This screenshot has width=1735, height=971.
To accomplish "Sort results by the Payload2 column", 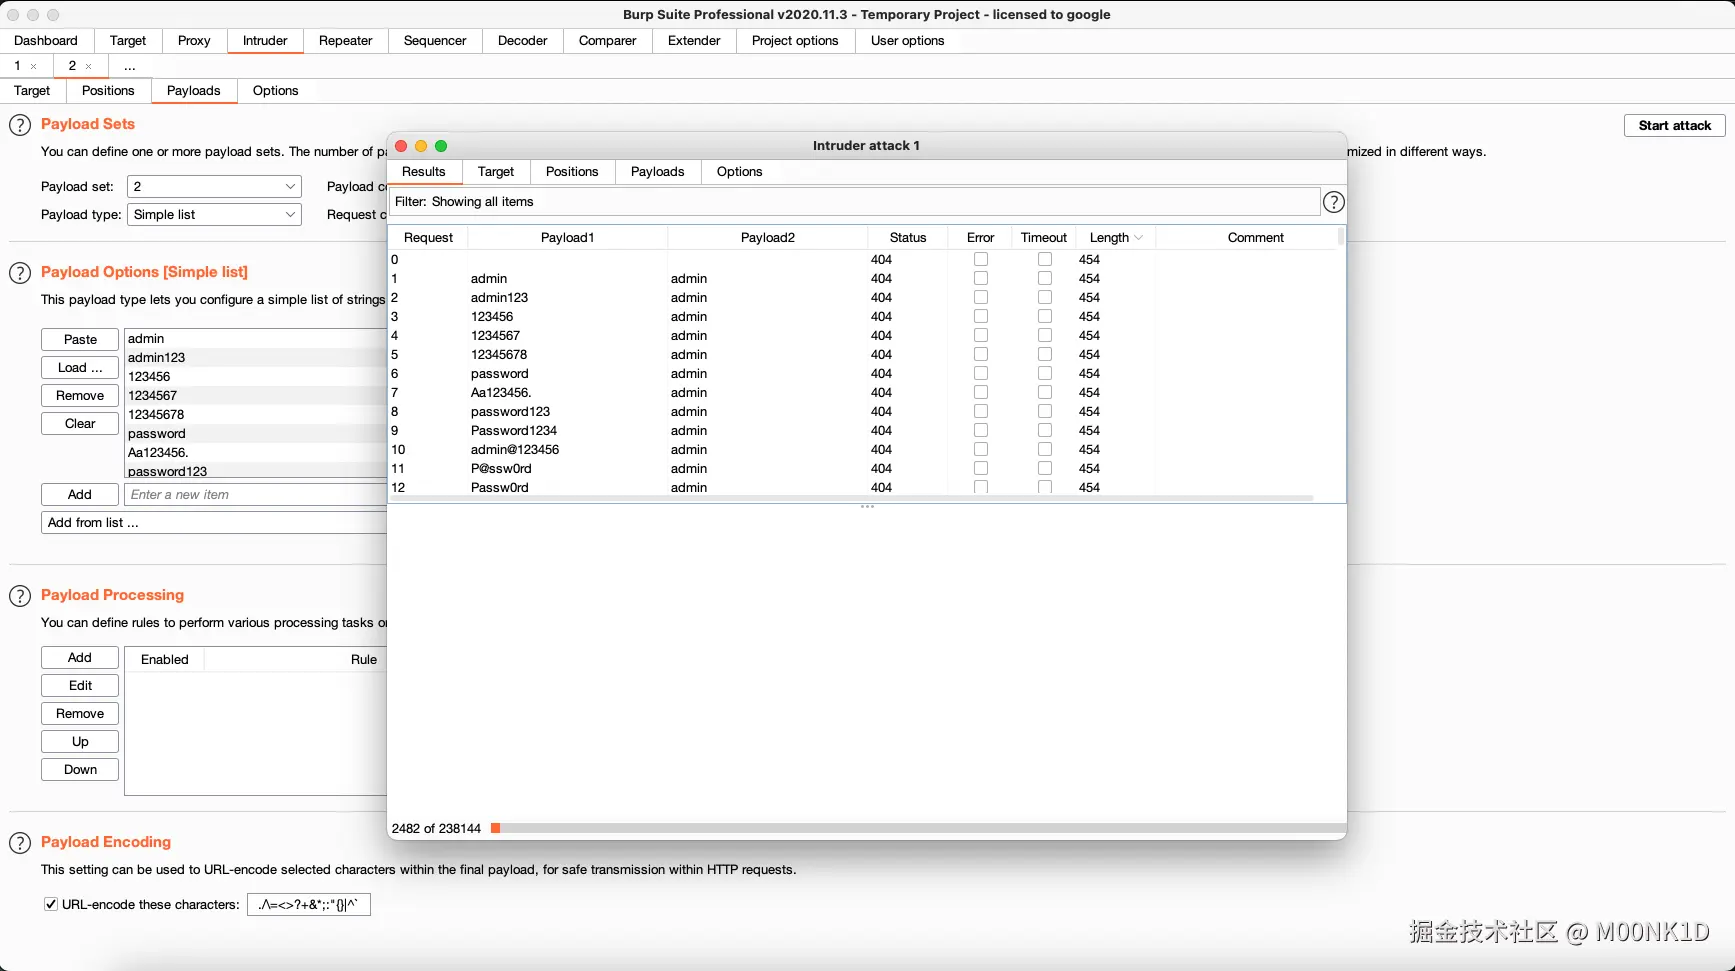I will pos(768,238).
